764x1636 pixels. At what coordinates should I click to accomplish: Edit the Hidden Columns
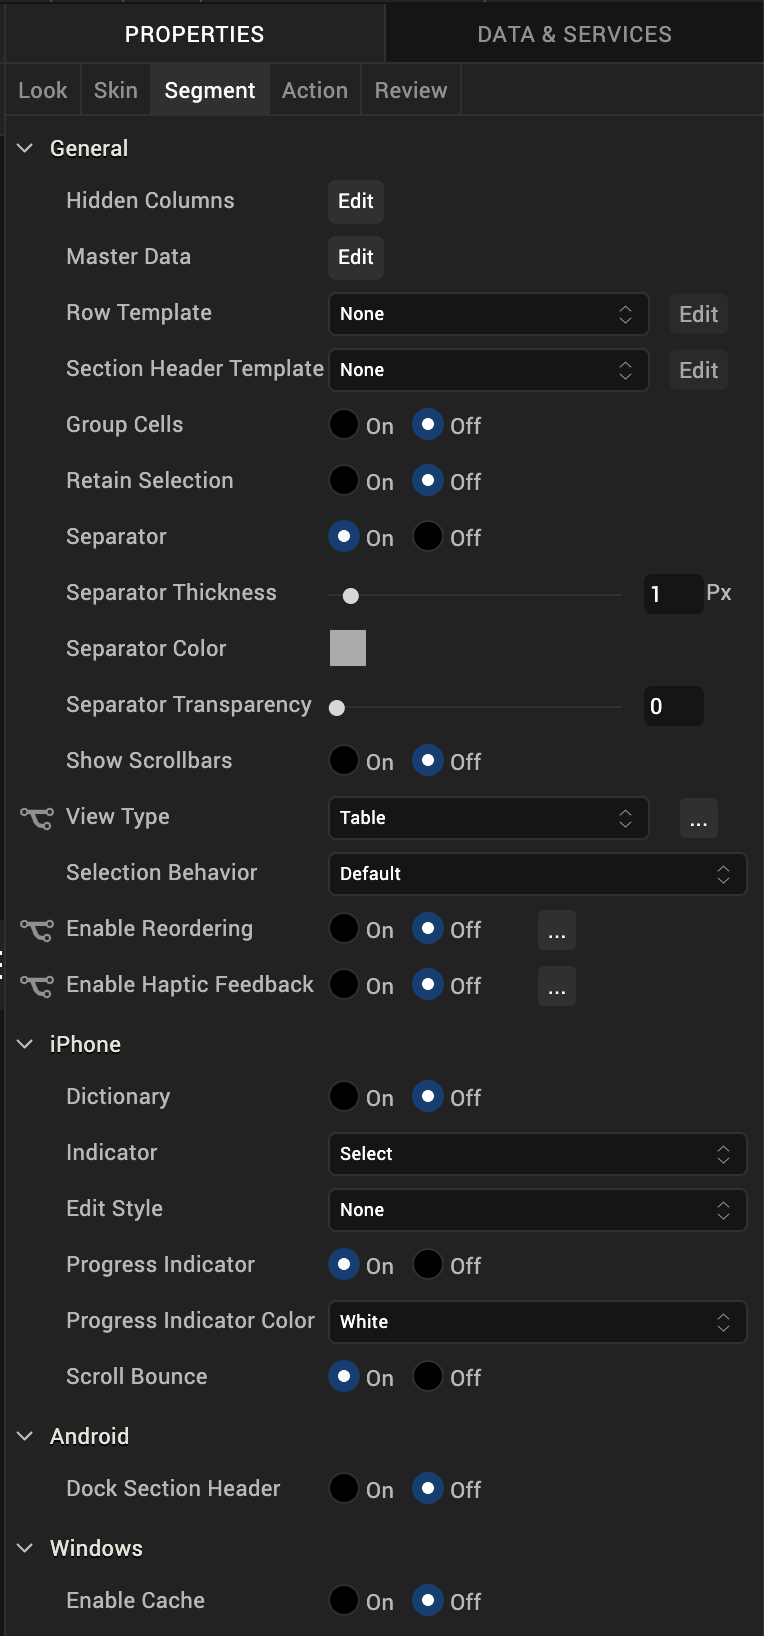356,201
